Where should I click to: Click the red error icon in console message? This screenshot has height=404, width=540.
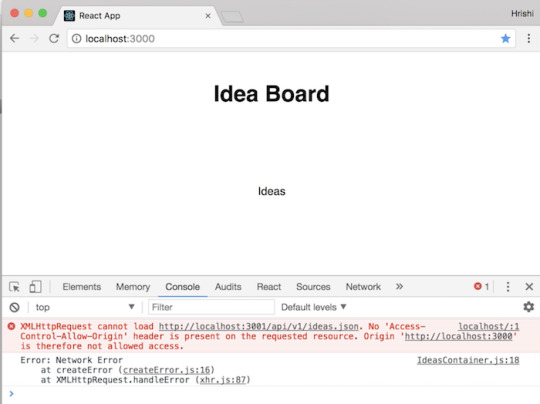coord(11,326)
